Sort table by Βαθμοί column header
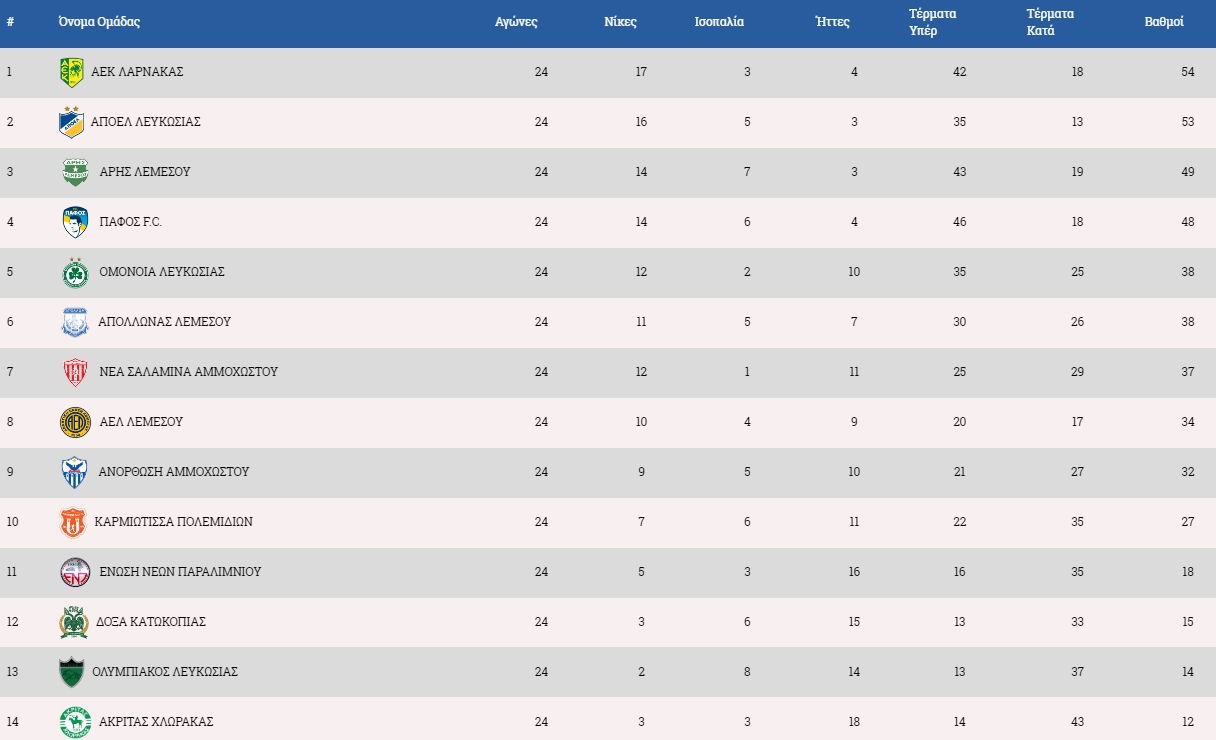This screenshot has height=740, width=1216. pos(1164,22)
